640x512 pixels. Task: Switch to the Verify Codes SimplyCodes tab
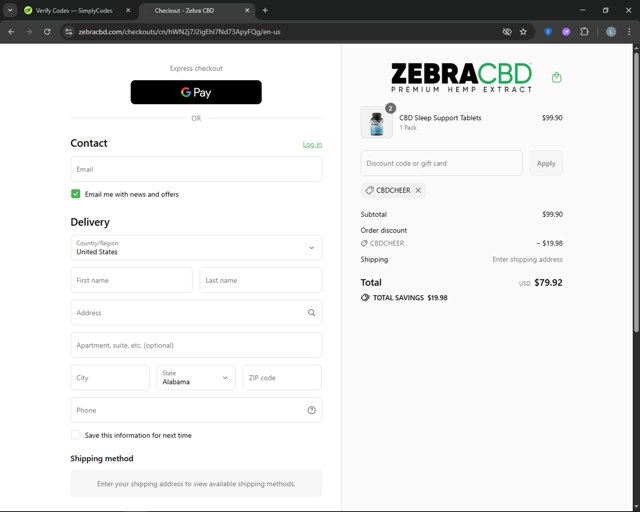click(74, 11)
